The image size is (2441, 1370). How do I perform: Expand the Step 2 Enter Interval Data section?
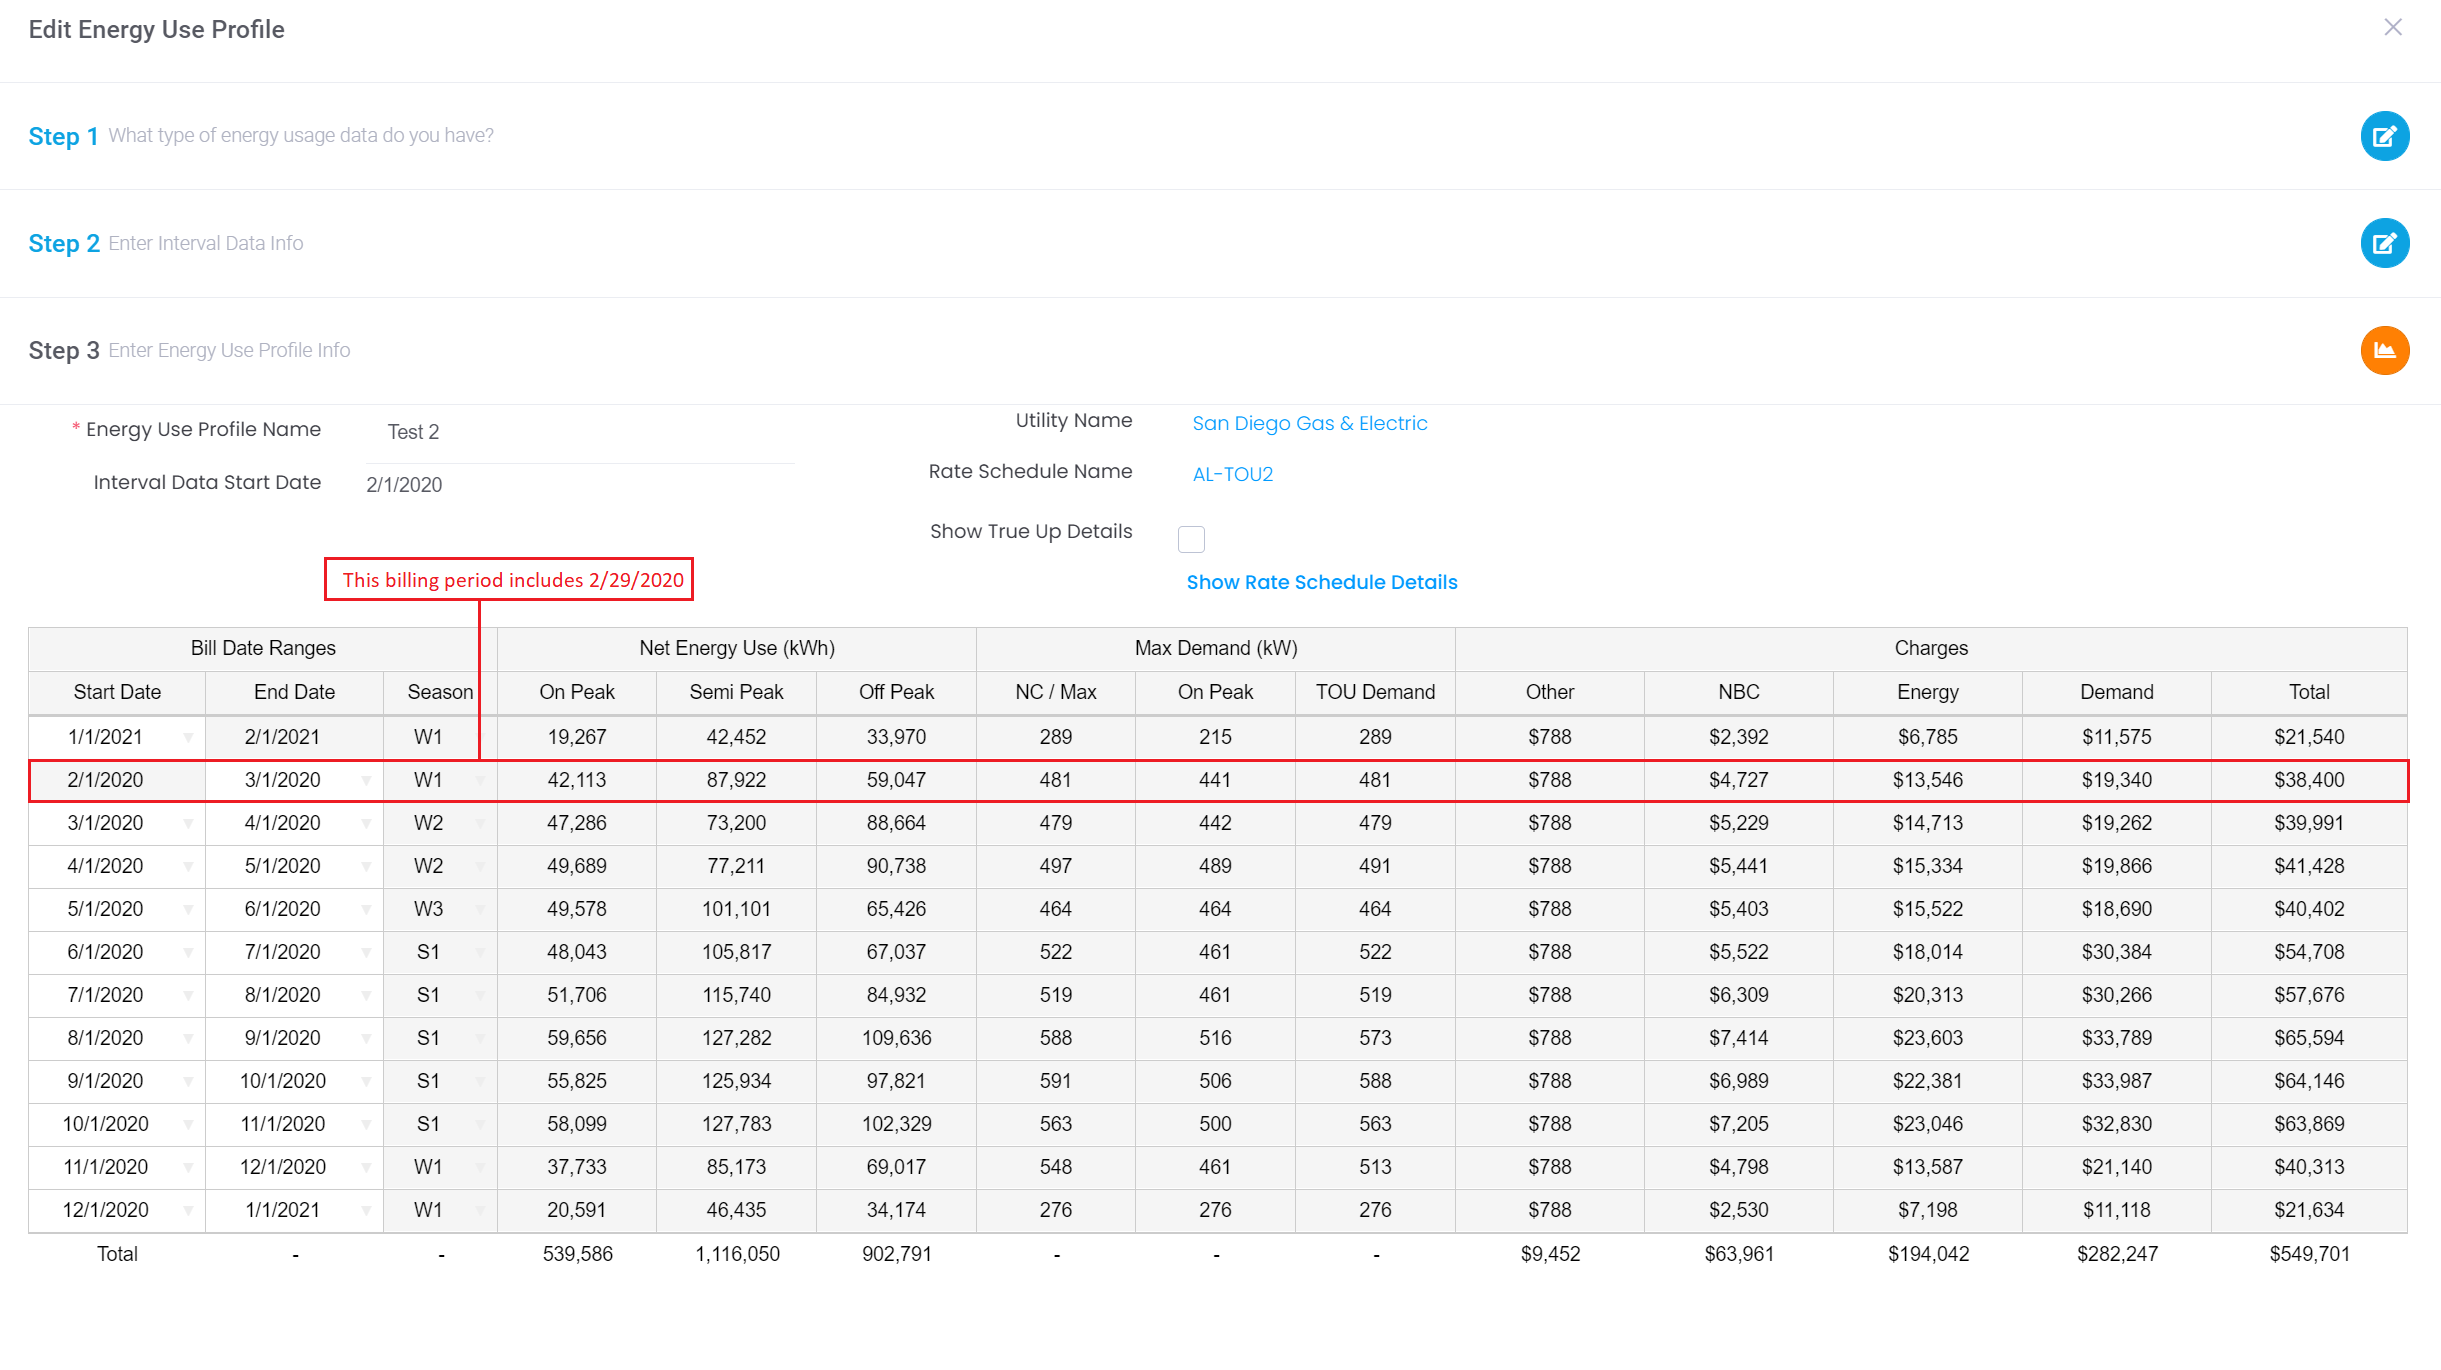[x=165, y=243]
